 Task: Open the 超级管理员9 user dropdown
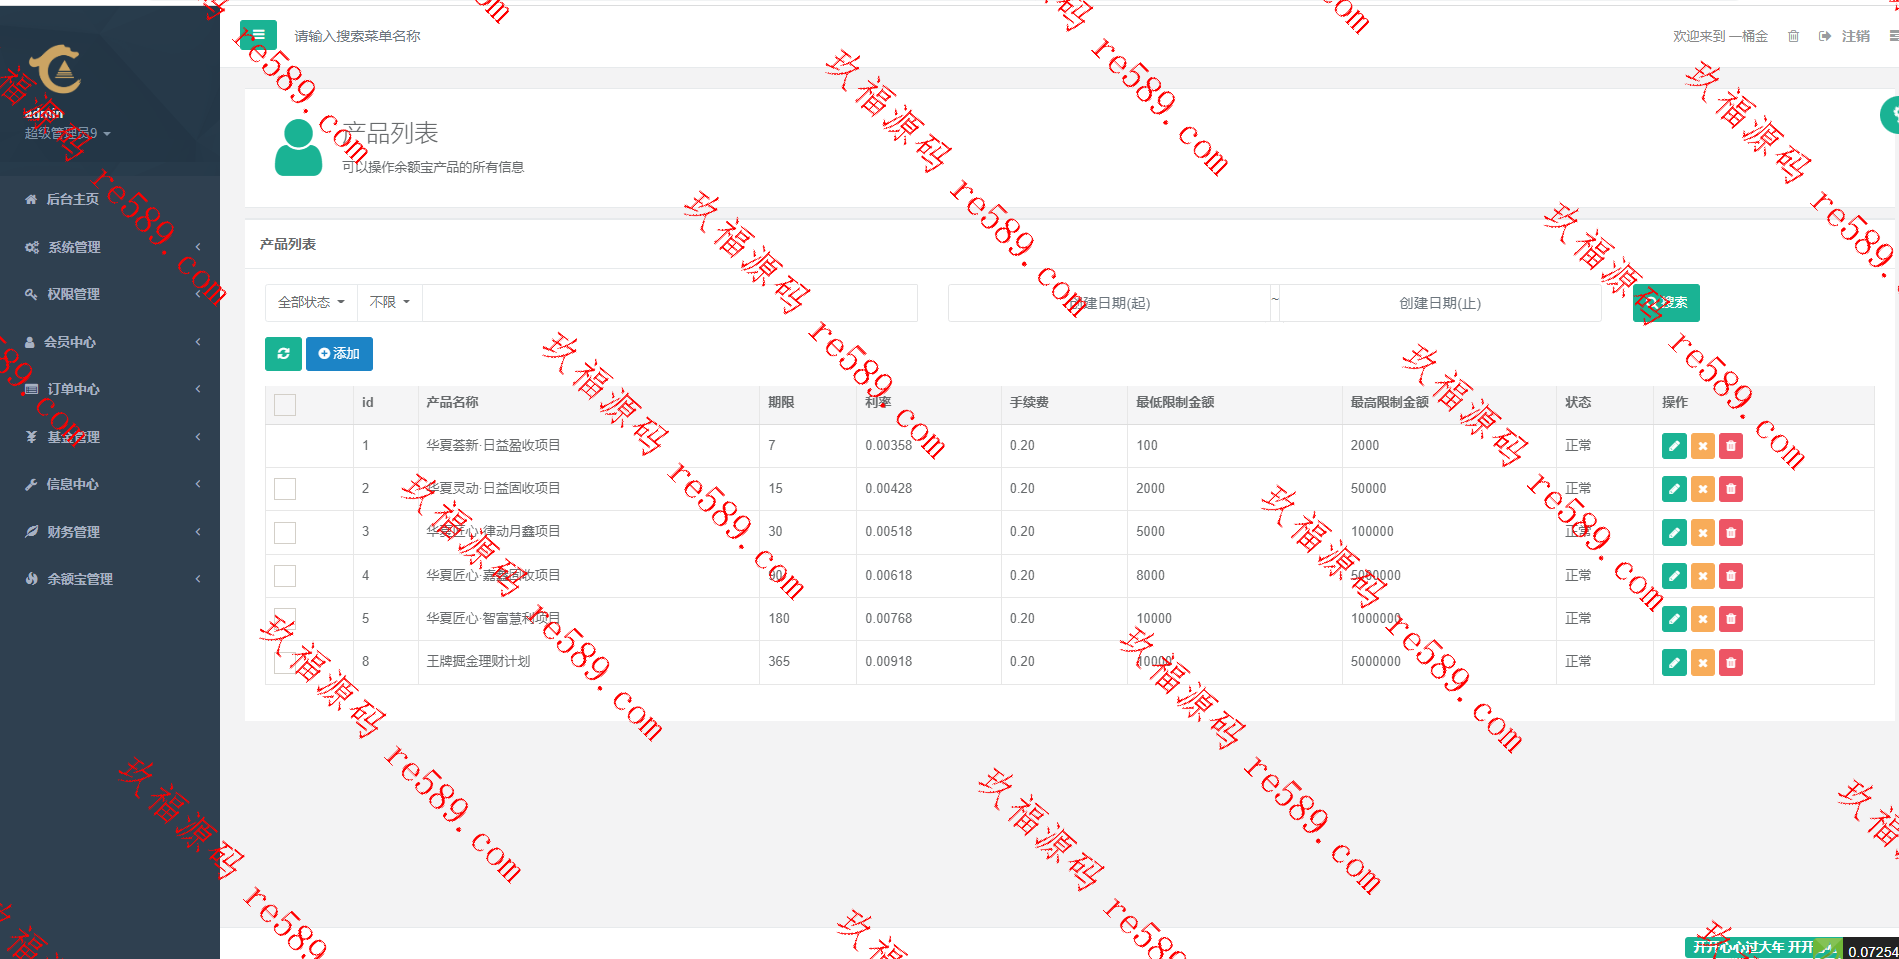(67, 133)
